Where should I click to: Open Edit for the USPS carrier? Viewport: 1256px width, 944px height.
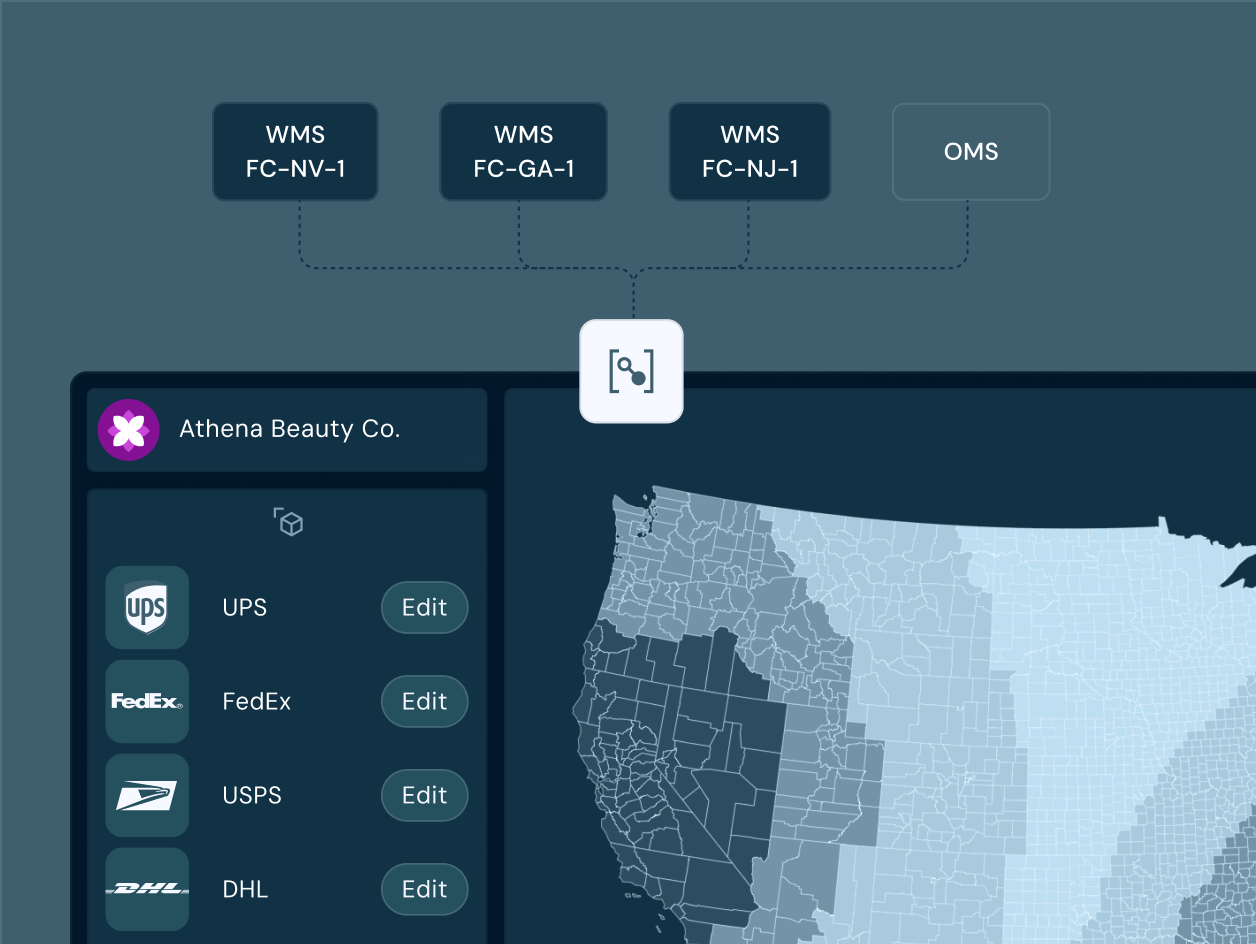click(x=425, y=795)
